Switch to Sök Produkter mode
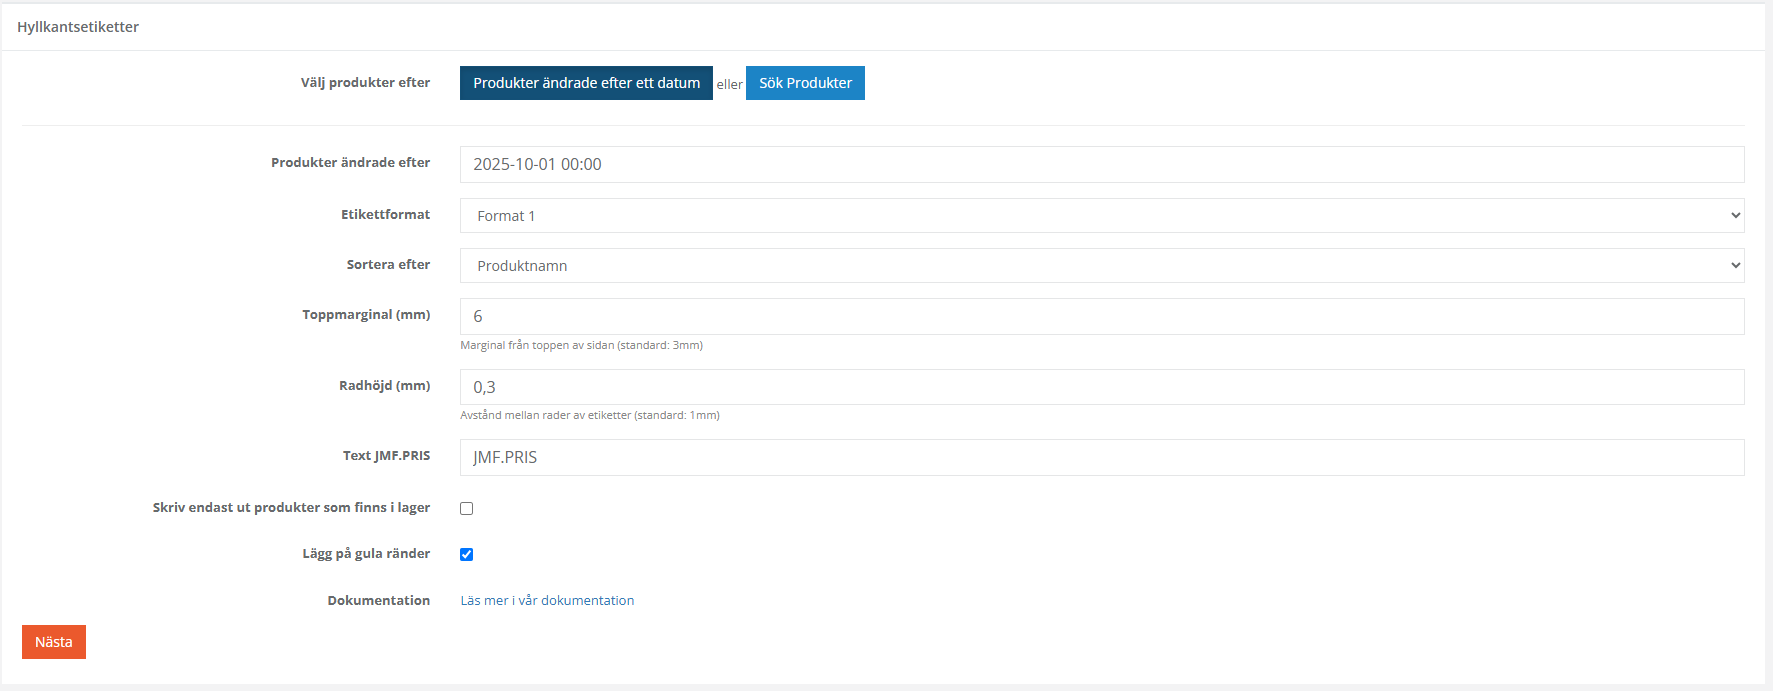The height and width of the screenshot is (691, 1773). (x=805, y=83)
